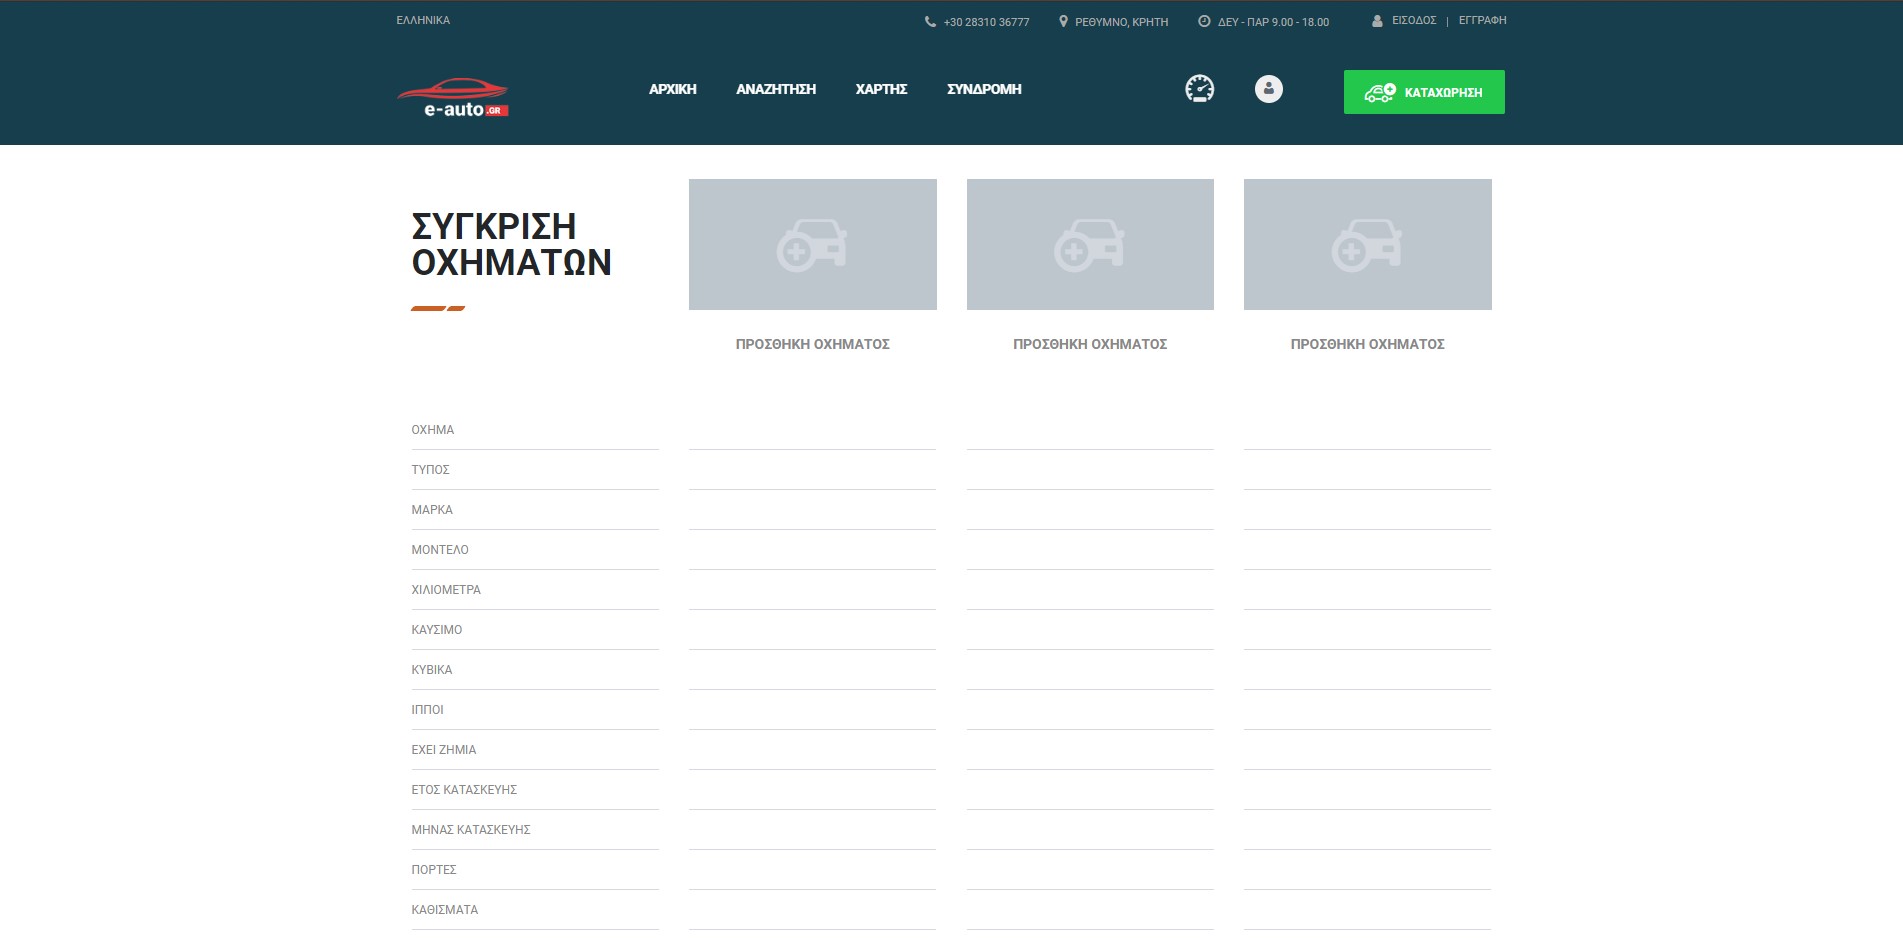Image resolution: width=1903 pixels, height=940 pixels.
Task: Open the ΑΝΑΖΗΤΗΣΗ menu item
Action: coord(776,89)
